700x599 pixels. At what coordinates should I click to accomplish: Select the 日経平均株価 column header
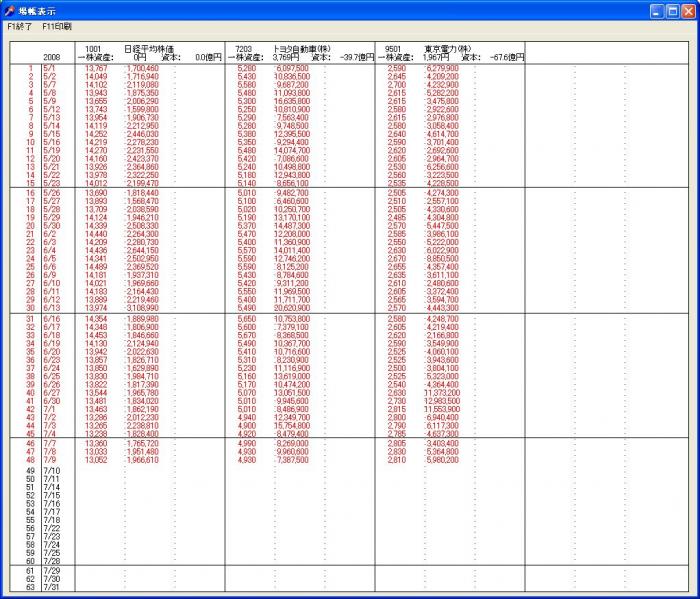tap(148, 48)
